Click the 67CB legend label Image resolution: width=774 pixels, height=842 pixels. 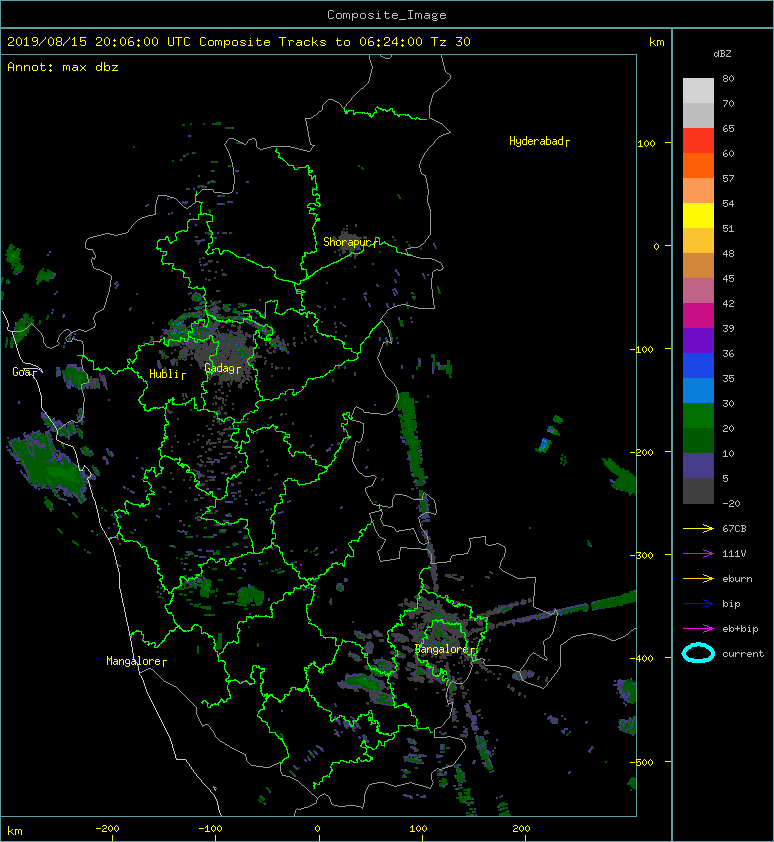(x=734, y=528)
